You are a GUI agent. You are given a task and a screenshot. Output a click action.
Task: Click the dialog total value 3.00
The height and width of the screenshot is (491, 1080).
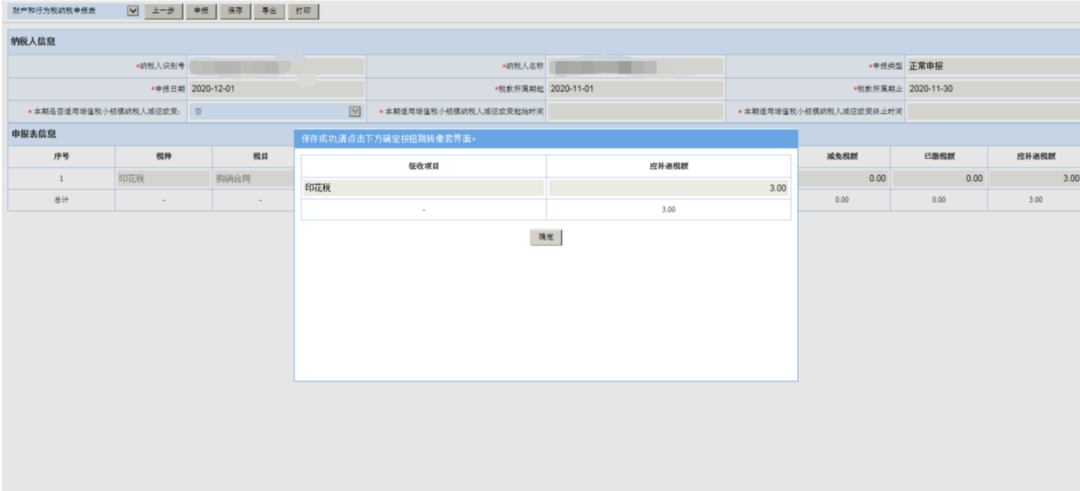(668, 209)
